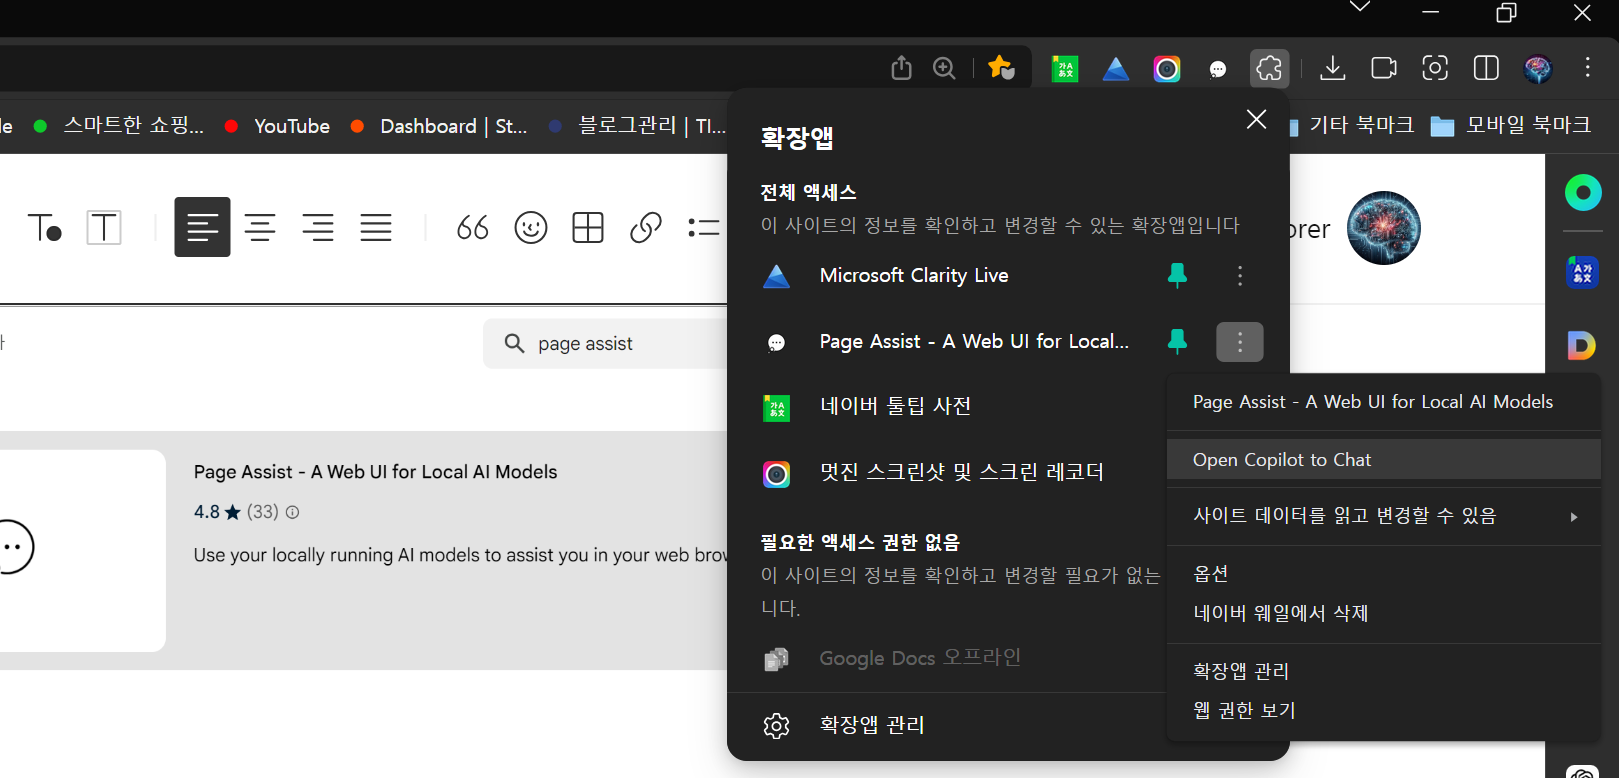Open the browser profile avatar
The width and height of the screenshot is (1619, 778).
click(x=1538, y=68)
